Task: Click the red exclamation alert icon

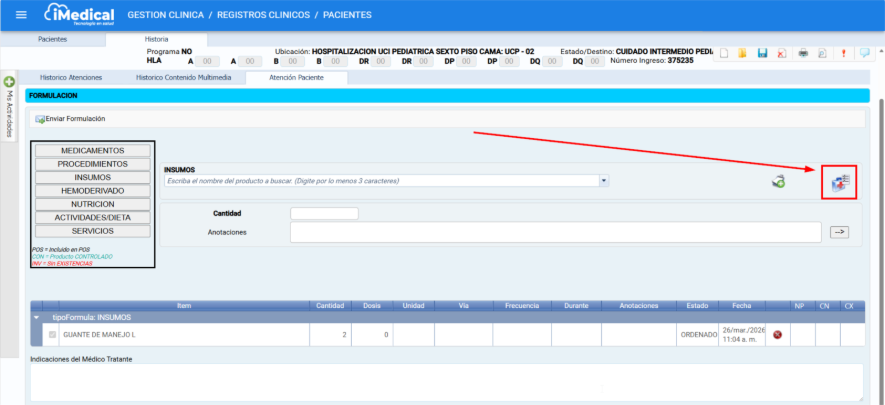Action: pyautogui.click(x=844, y=53)
